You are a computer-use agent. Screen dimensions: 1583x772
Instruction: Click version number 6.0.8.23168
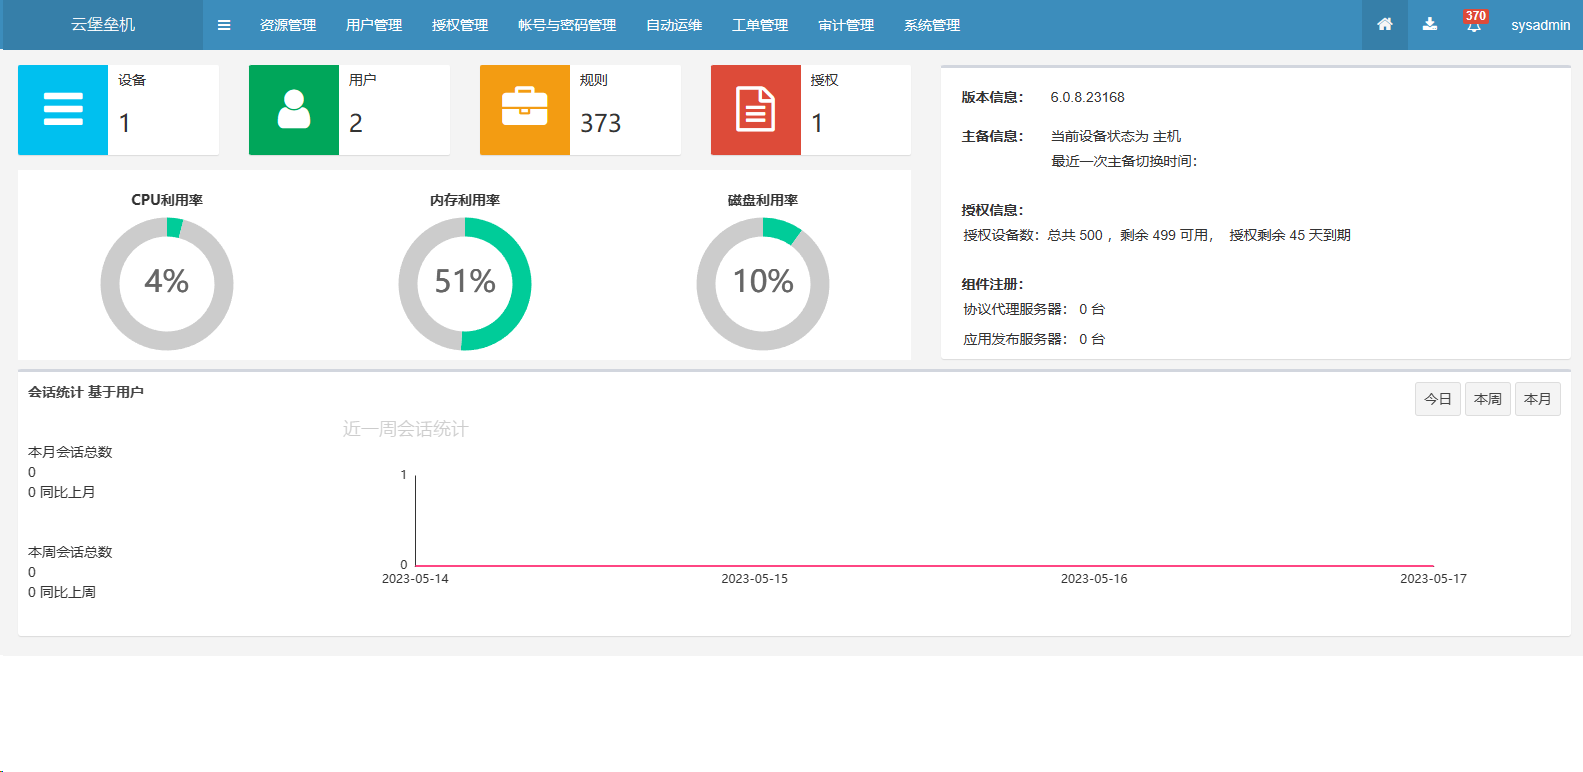1087,97
